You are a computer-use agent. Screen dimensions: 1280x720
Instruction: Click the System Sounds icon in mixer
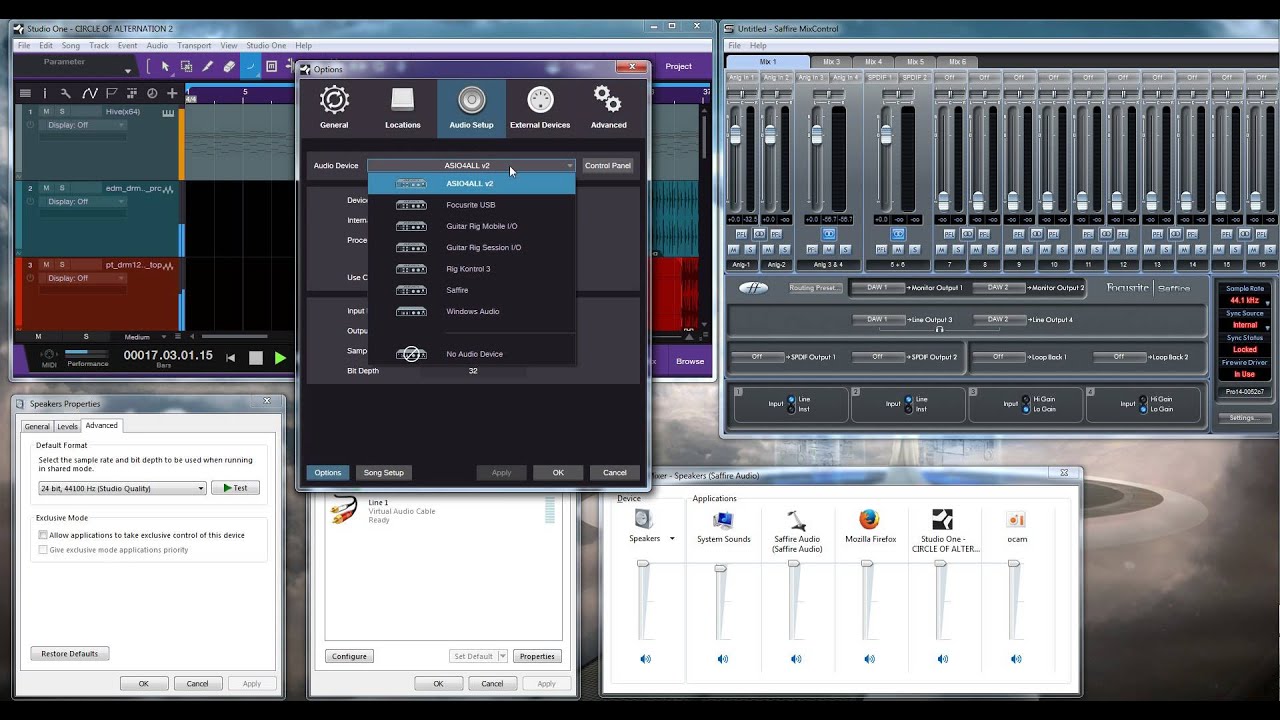pos(723,520)
